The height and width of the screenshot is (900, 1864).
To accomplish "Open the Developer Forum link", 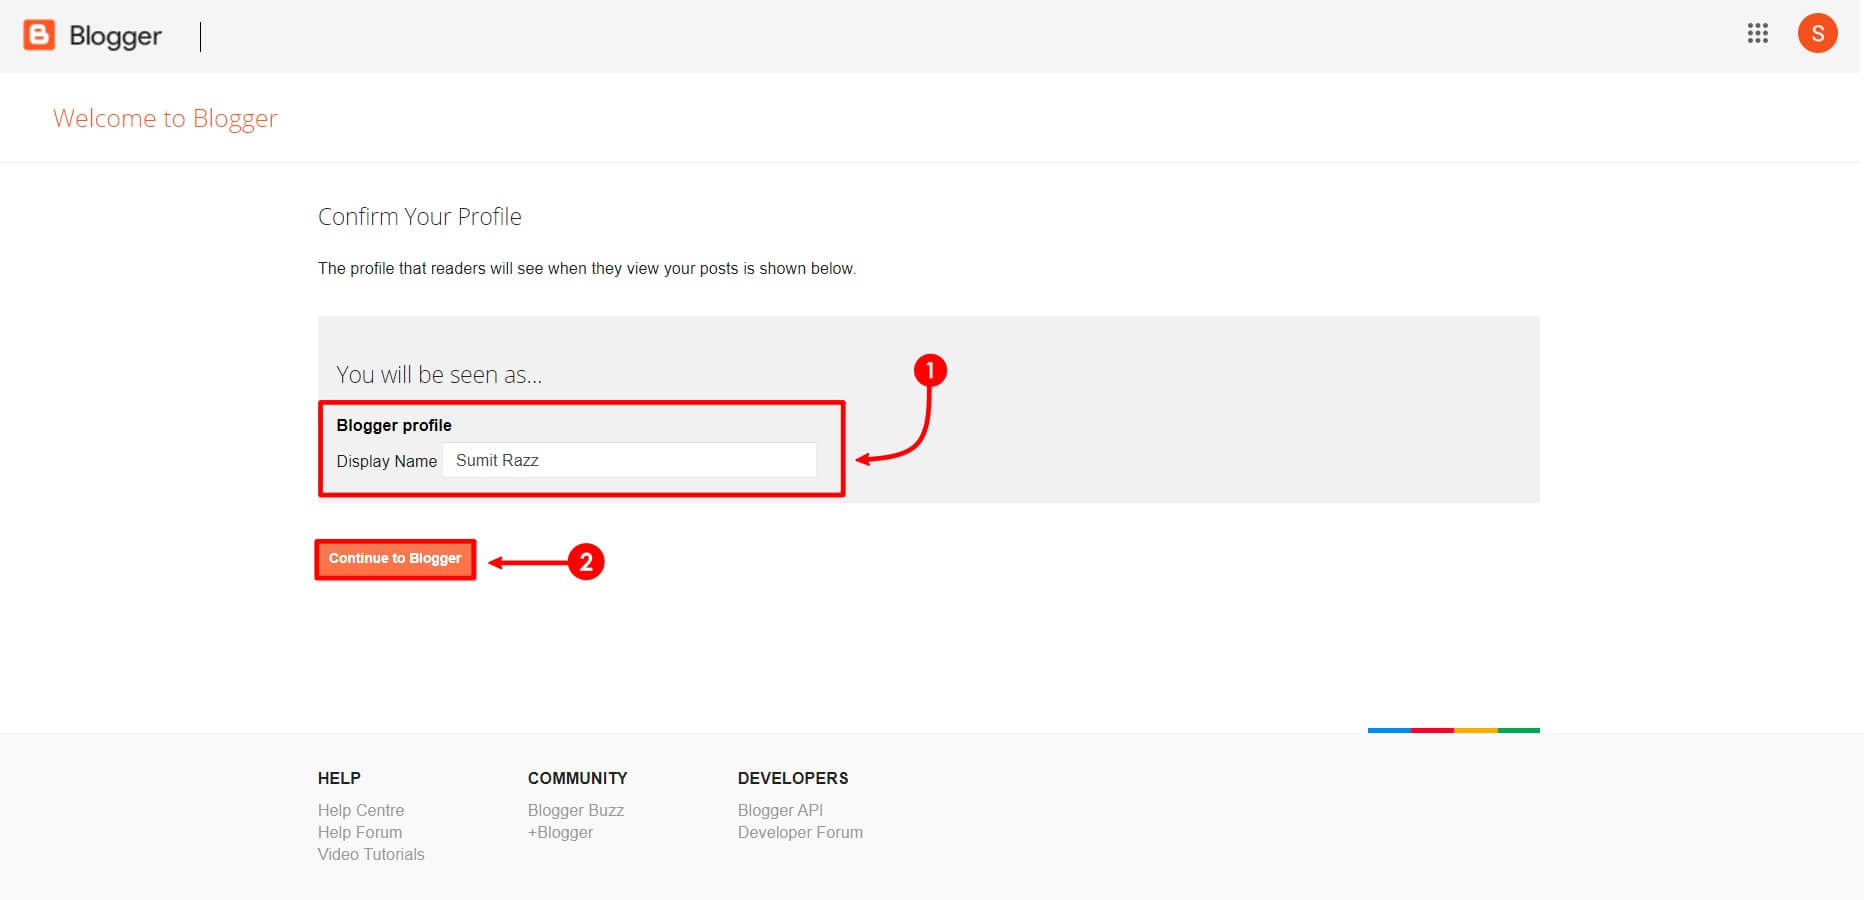I will tap(800, 832).
